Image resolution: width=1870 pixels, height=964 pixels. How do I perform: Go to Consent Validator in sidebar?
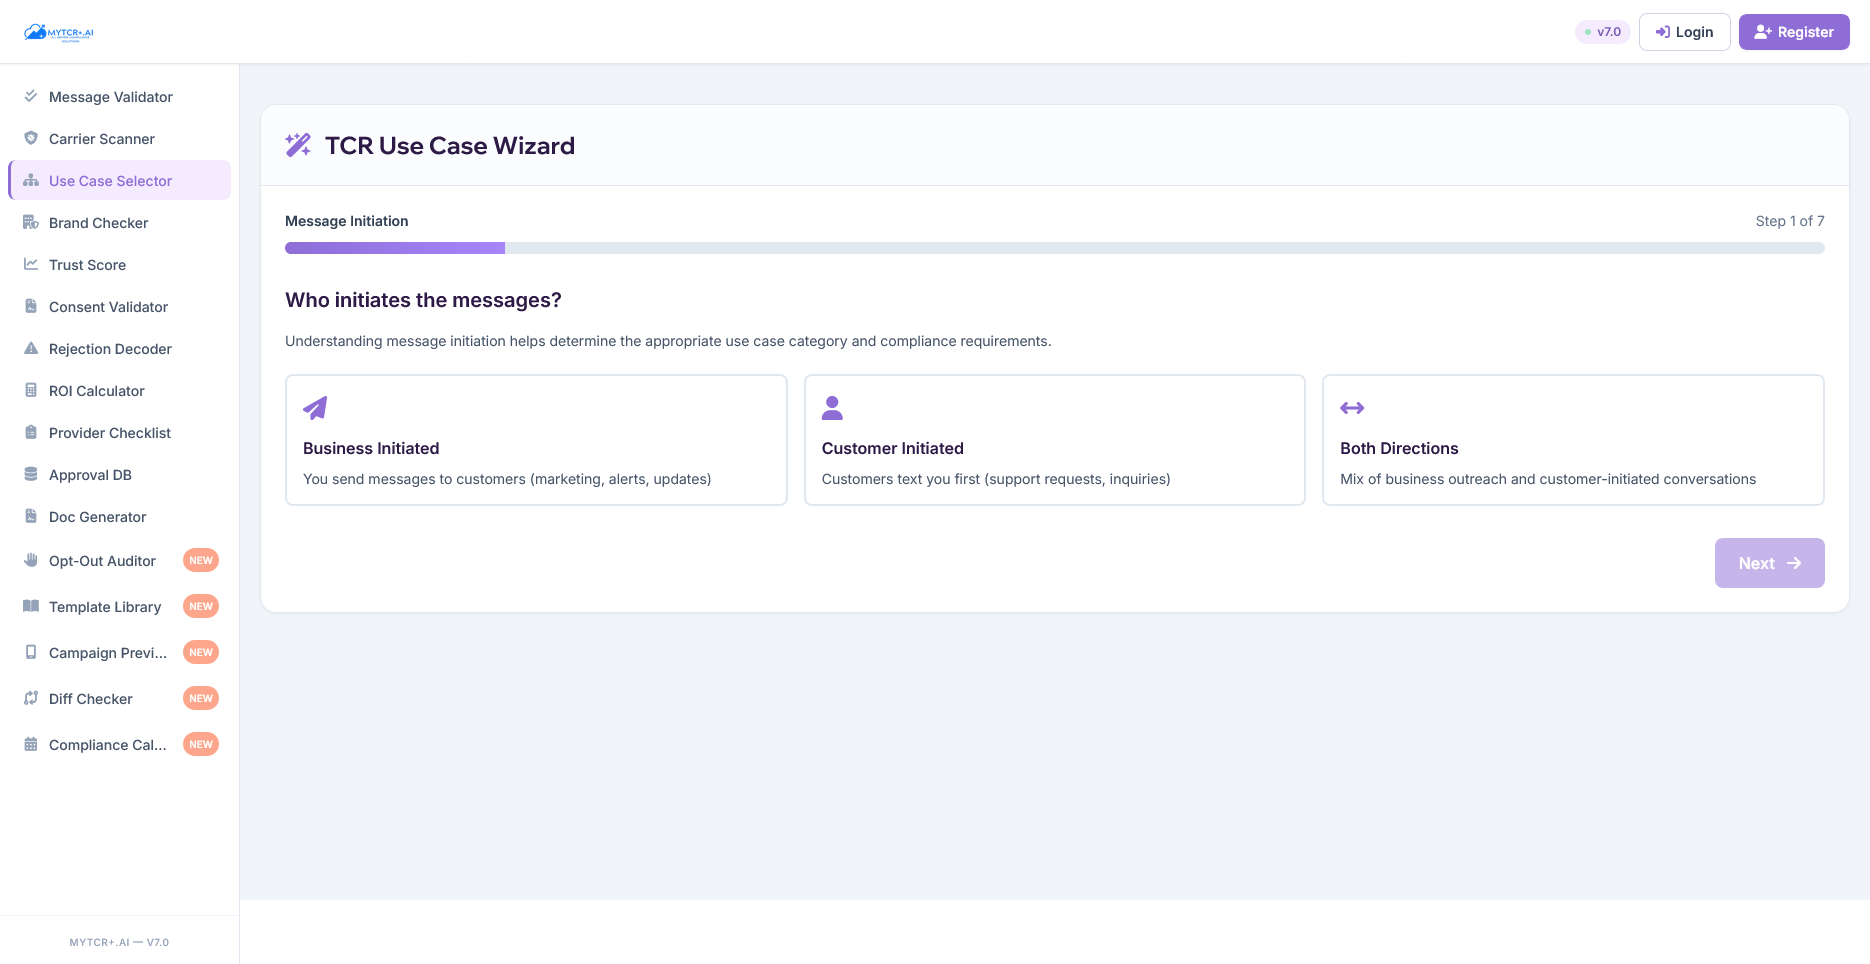[108, 307]
